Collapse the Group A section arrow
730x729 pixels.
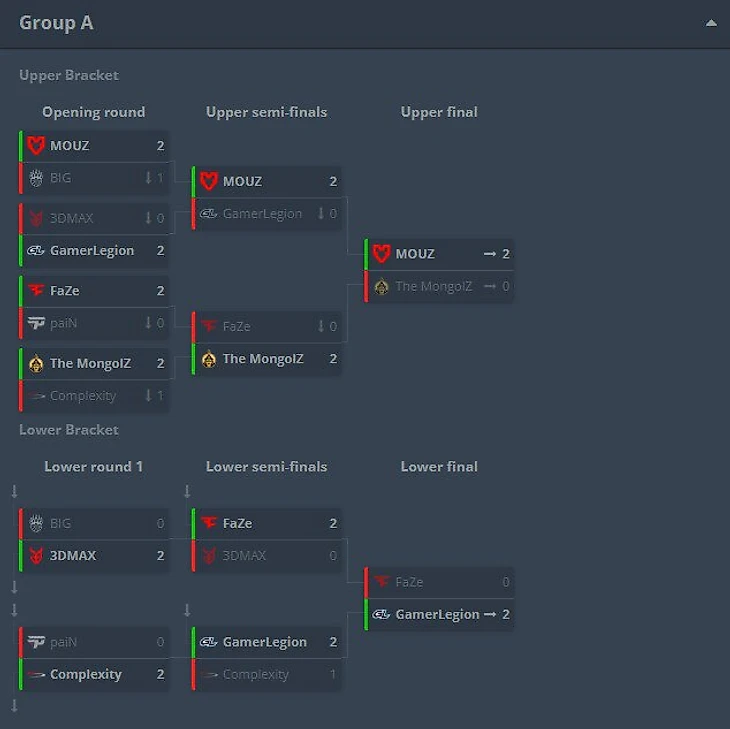pyautogui.click(x=711, y=23)
